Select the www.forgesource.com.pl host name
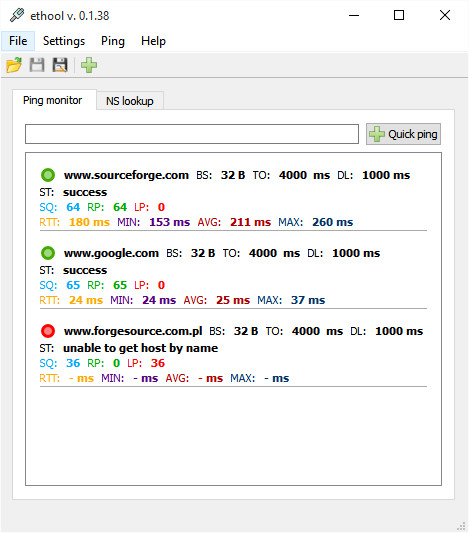The image size is (469, 533). [x=133, y=331]
